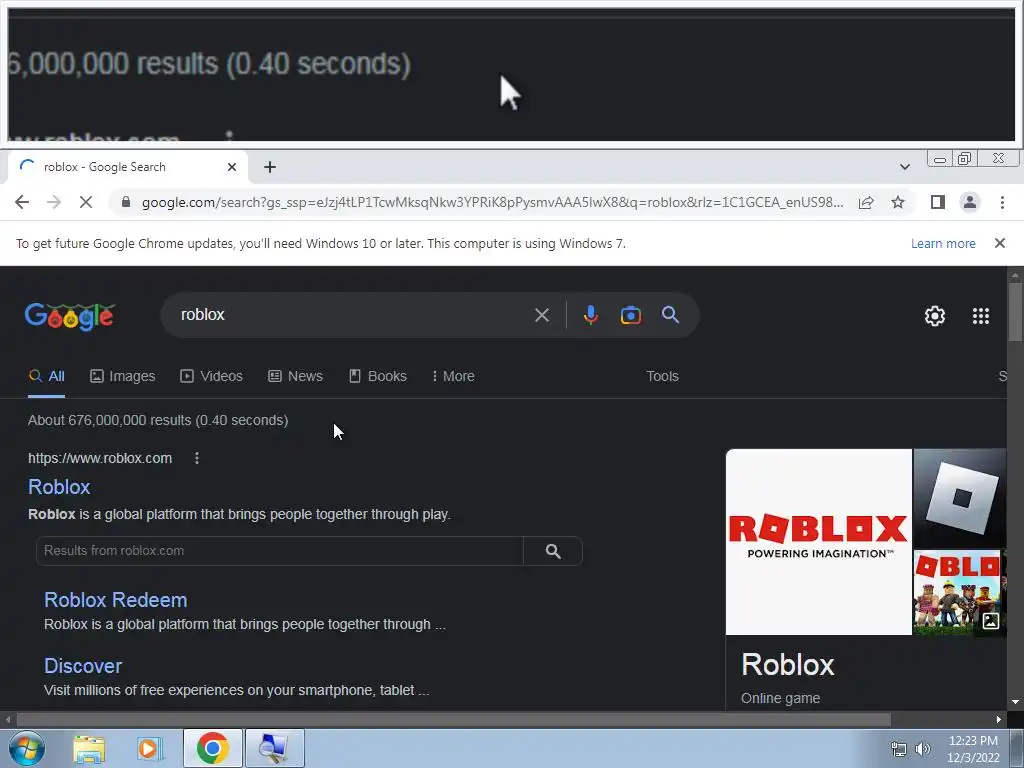Click the browser Forward arrow
1024x768 pixels.
54,202
